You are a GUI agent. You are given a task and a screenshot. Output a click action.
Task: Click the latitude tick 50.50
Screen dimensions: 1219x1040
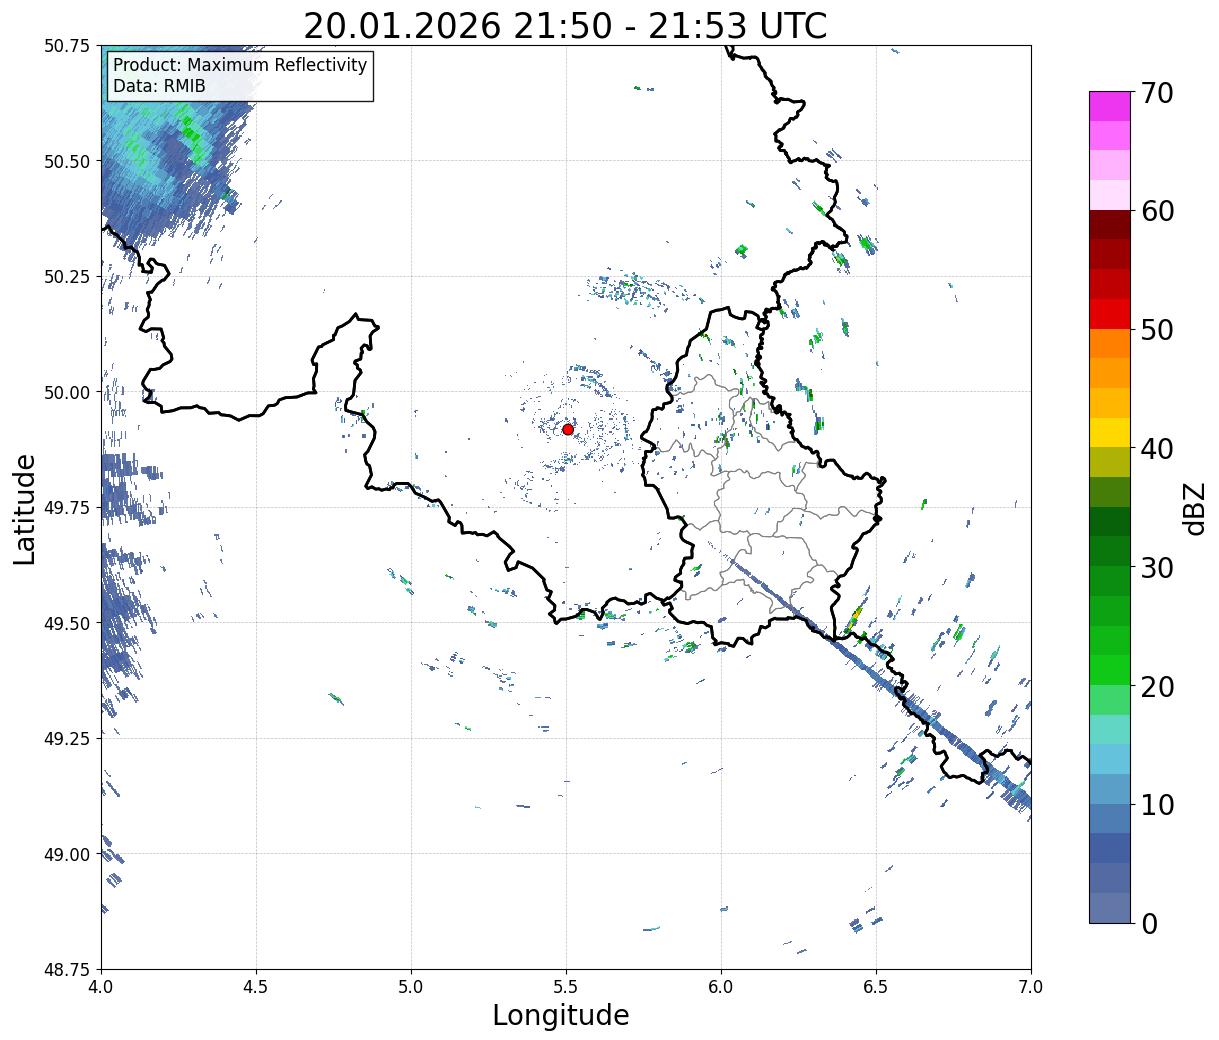click(x=67, y=161)
